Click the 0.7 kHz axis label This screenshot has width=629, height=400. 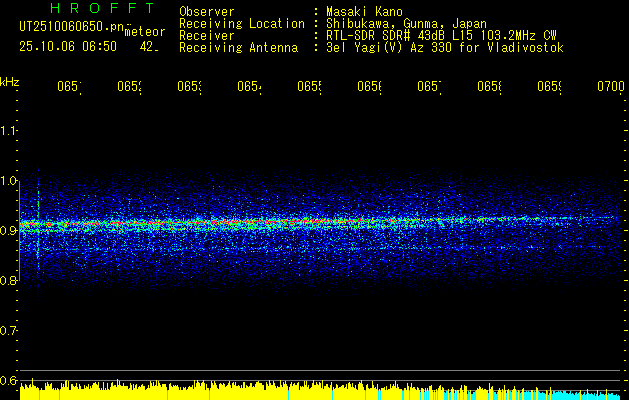(8, 331)
